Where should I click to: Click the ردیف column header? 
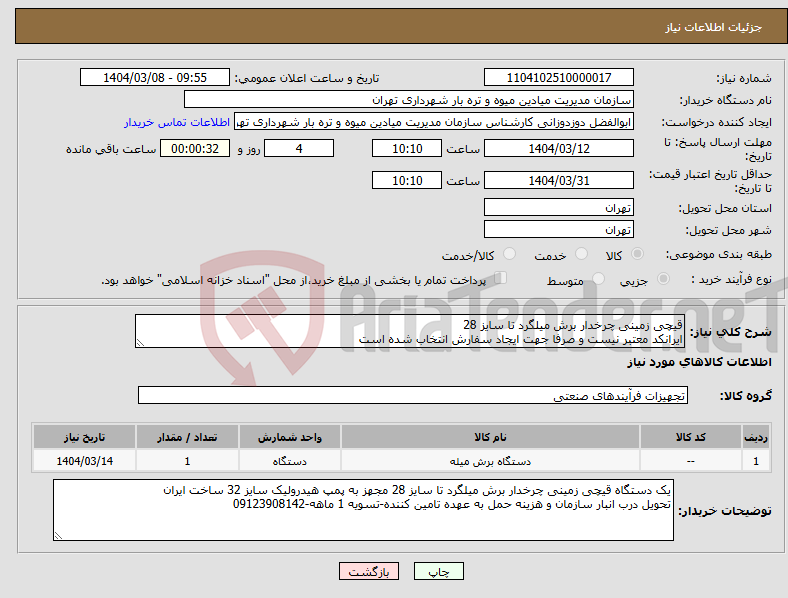756,437
